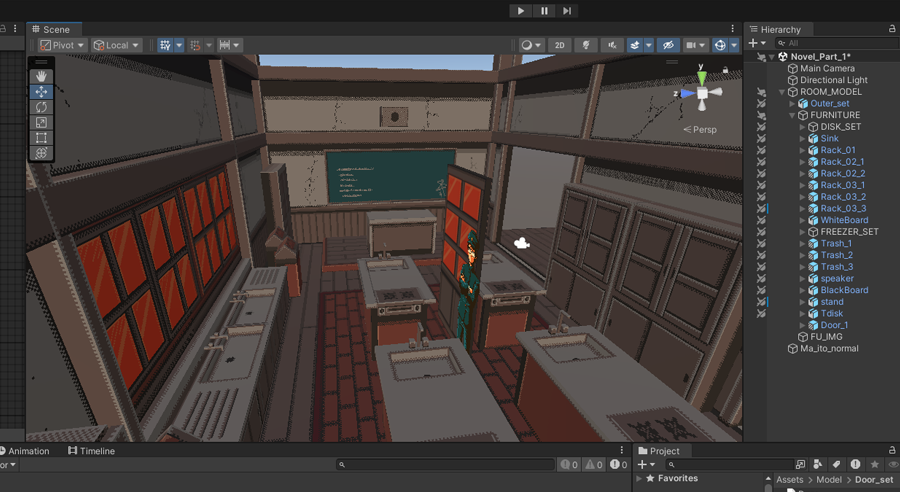The height and width of the screenshot is (492, 900).
Task: Toggle scene lighting with the lightbulb icon
Action: click(586, 46)
